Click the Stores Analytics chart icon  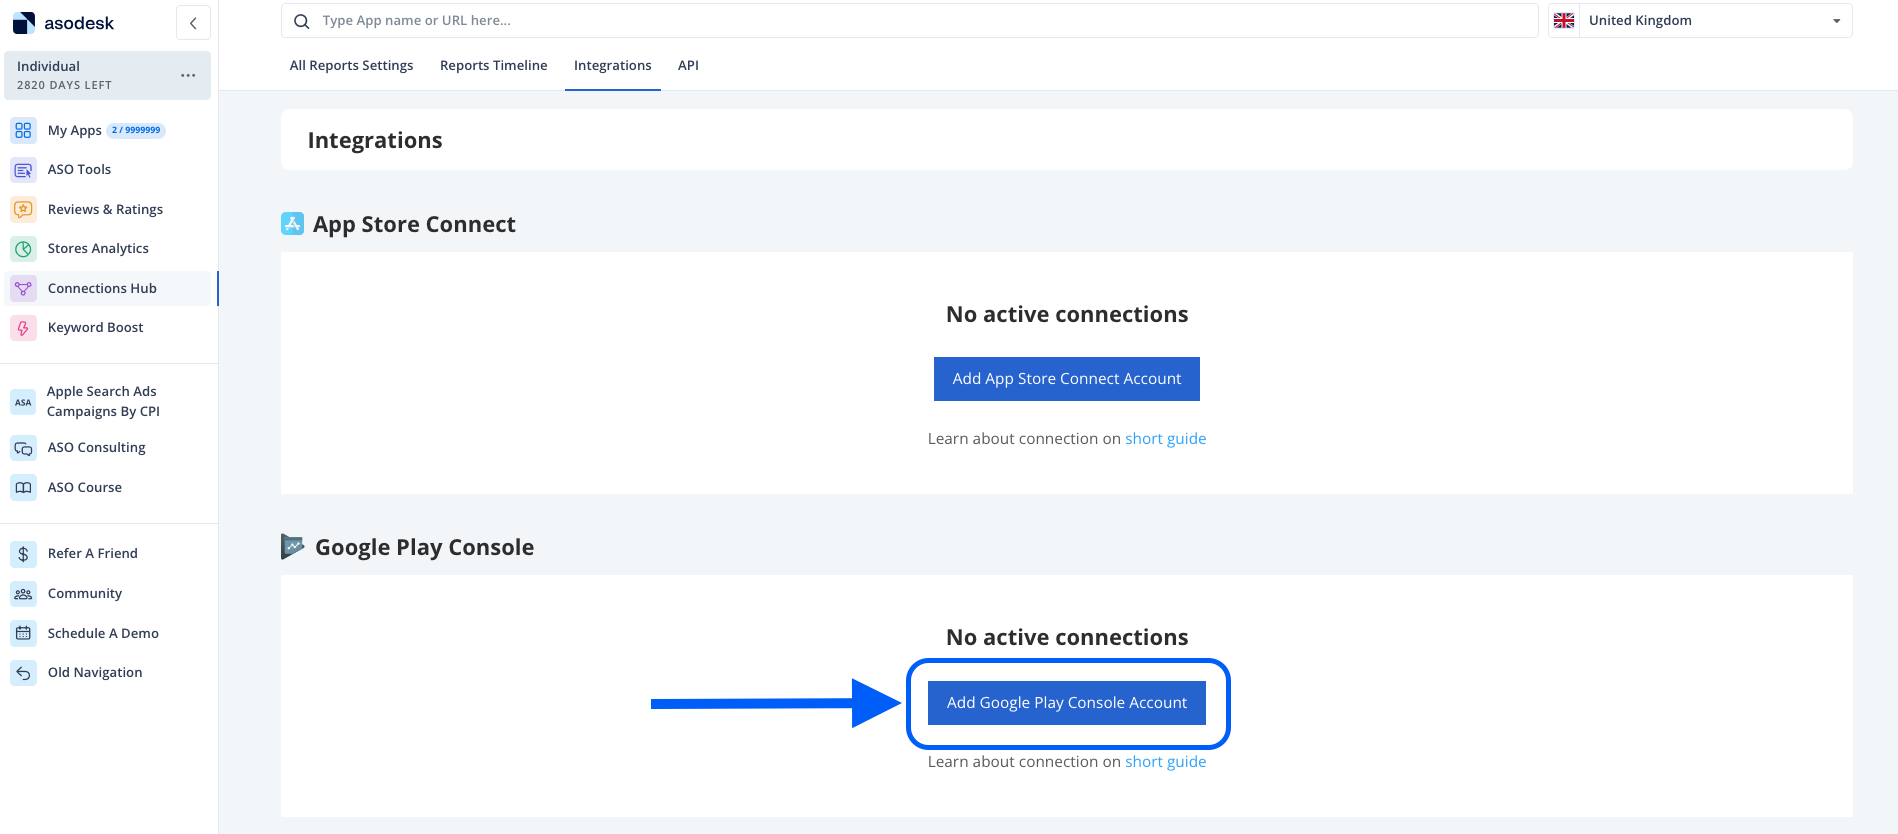[x=23, y=249]
